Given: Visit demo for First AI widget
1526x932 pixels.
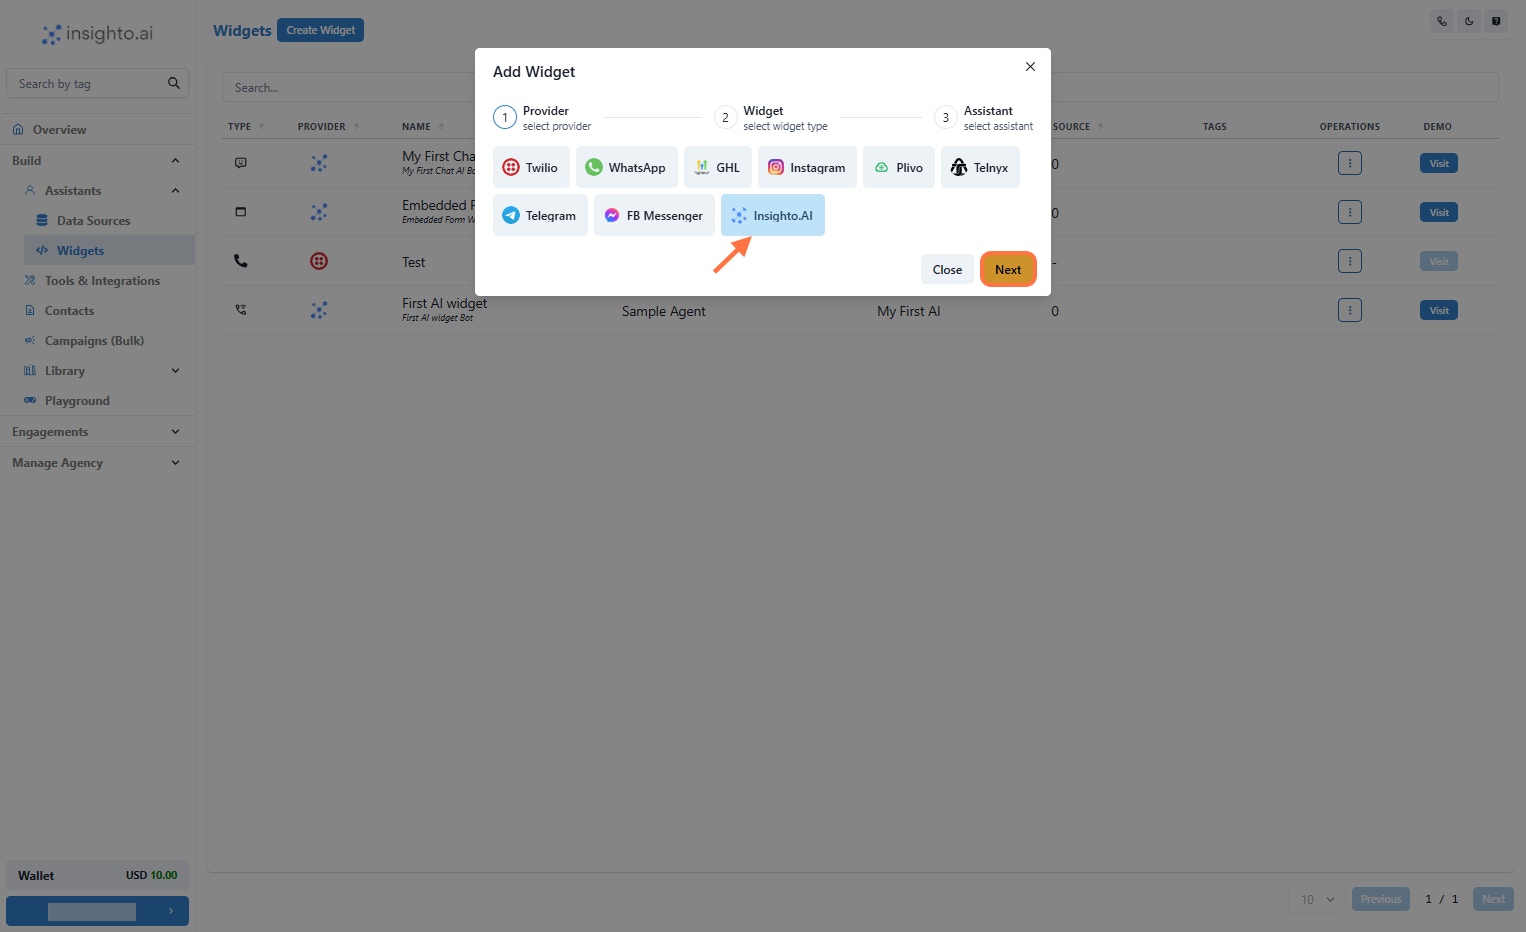Looking at the screenshot, I should [1439, 310].
